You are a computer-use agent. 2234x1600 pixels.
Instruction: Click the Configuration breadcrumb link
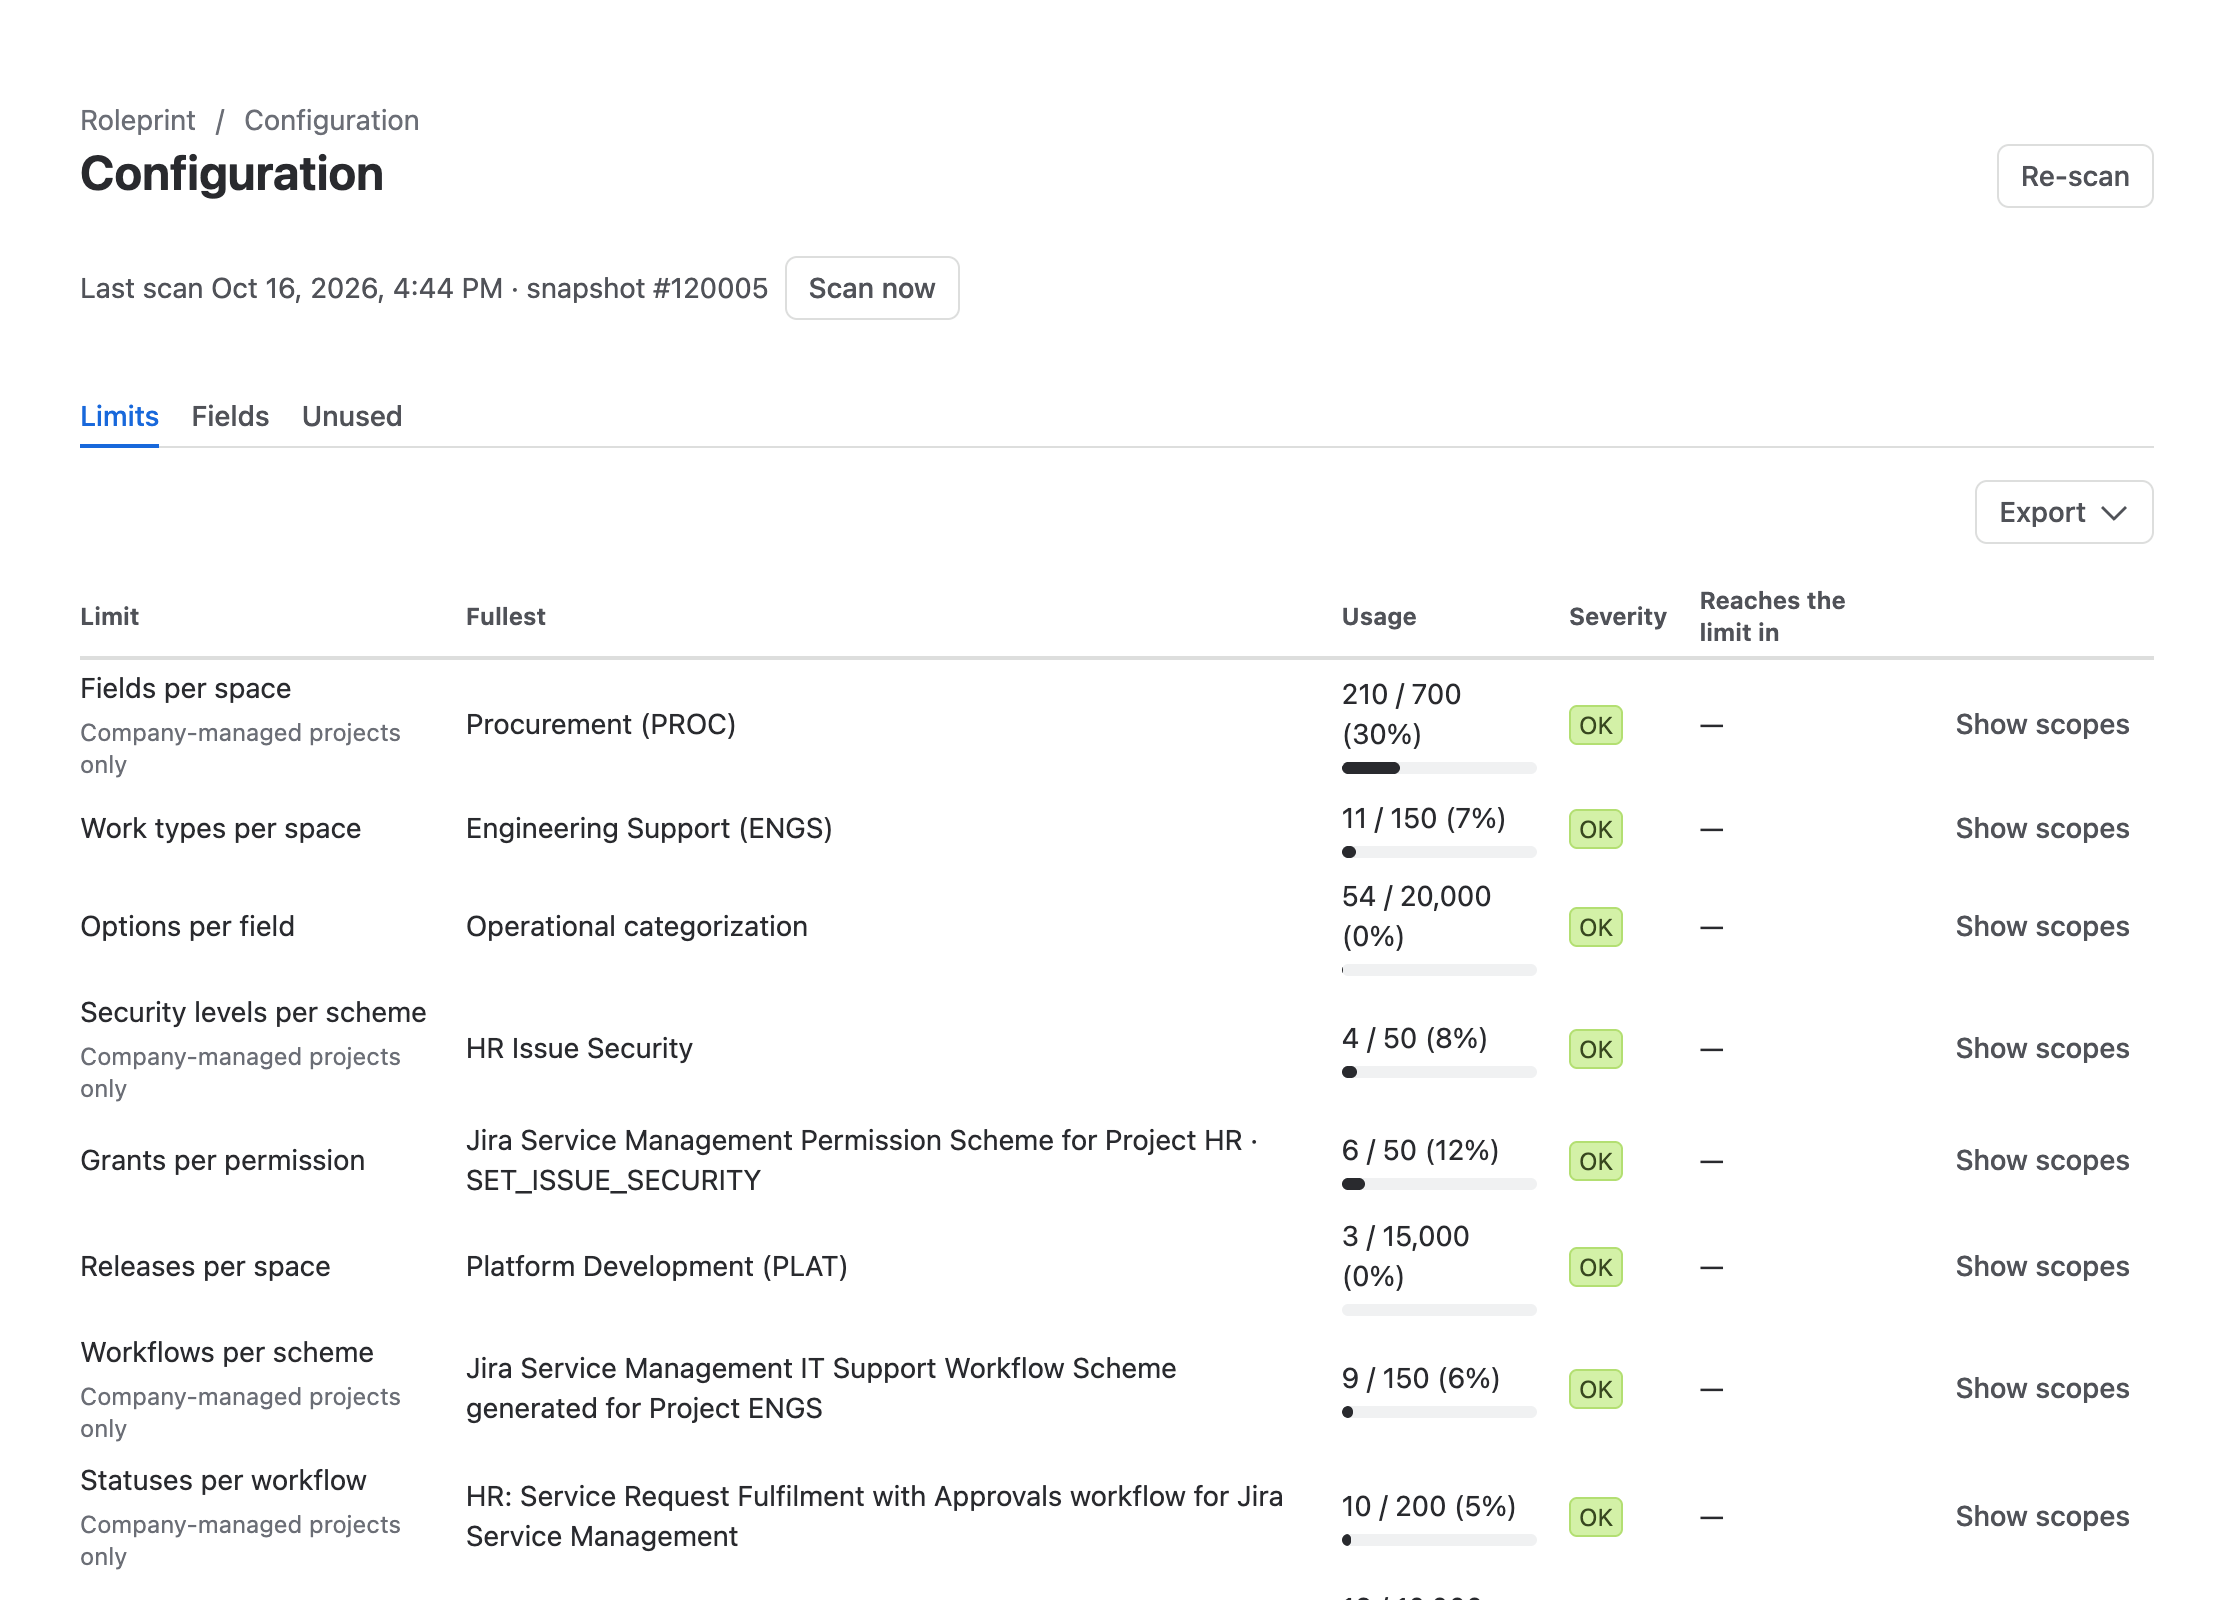[331, 120]
